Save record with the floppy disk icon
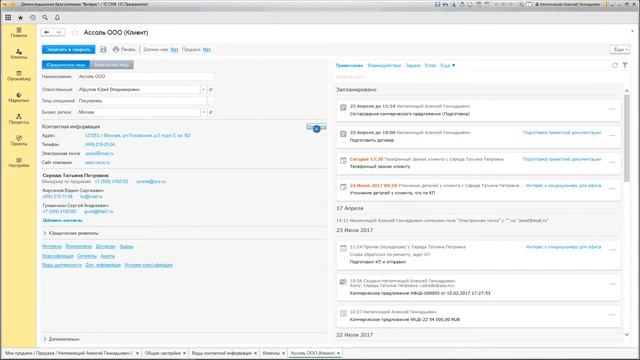 103,49
